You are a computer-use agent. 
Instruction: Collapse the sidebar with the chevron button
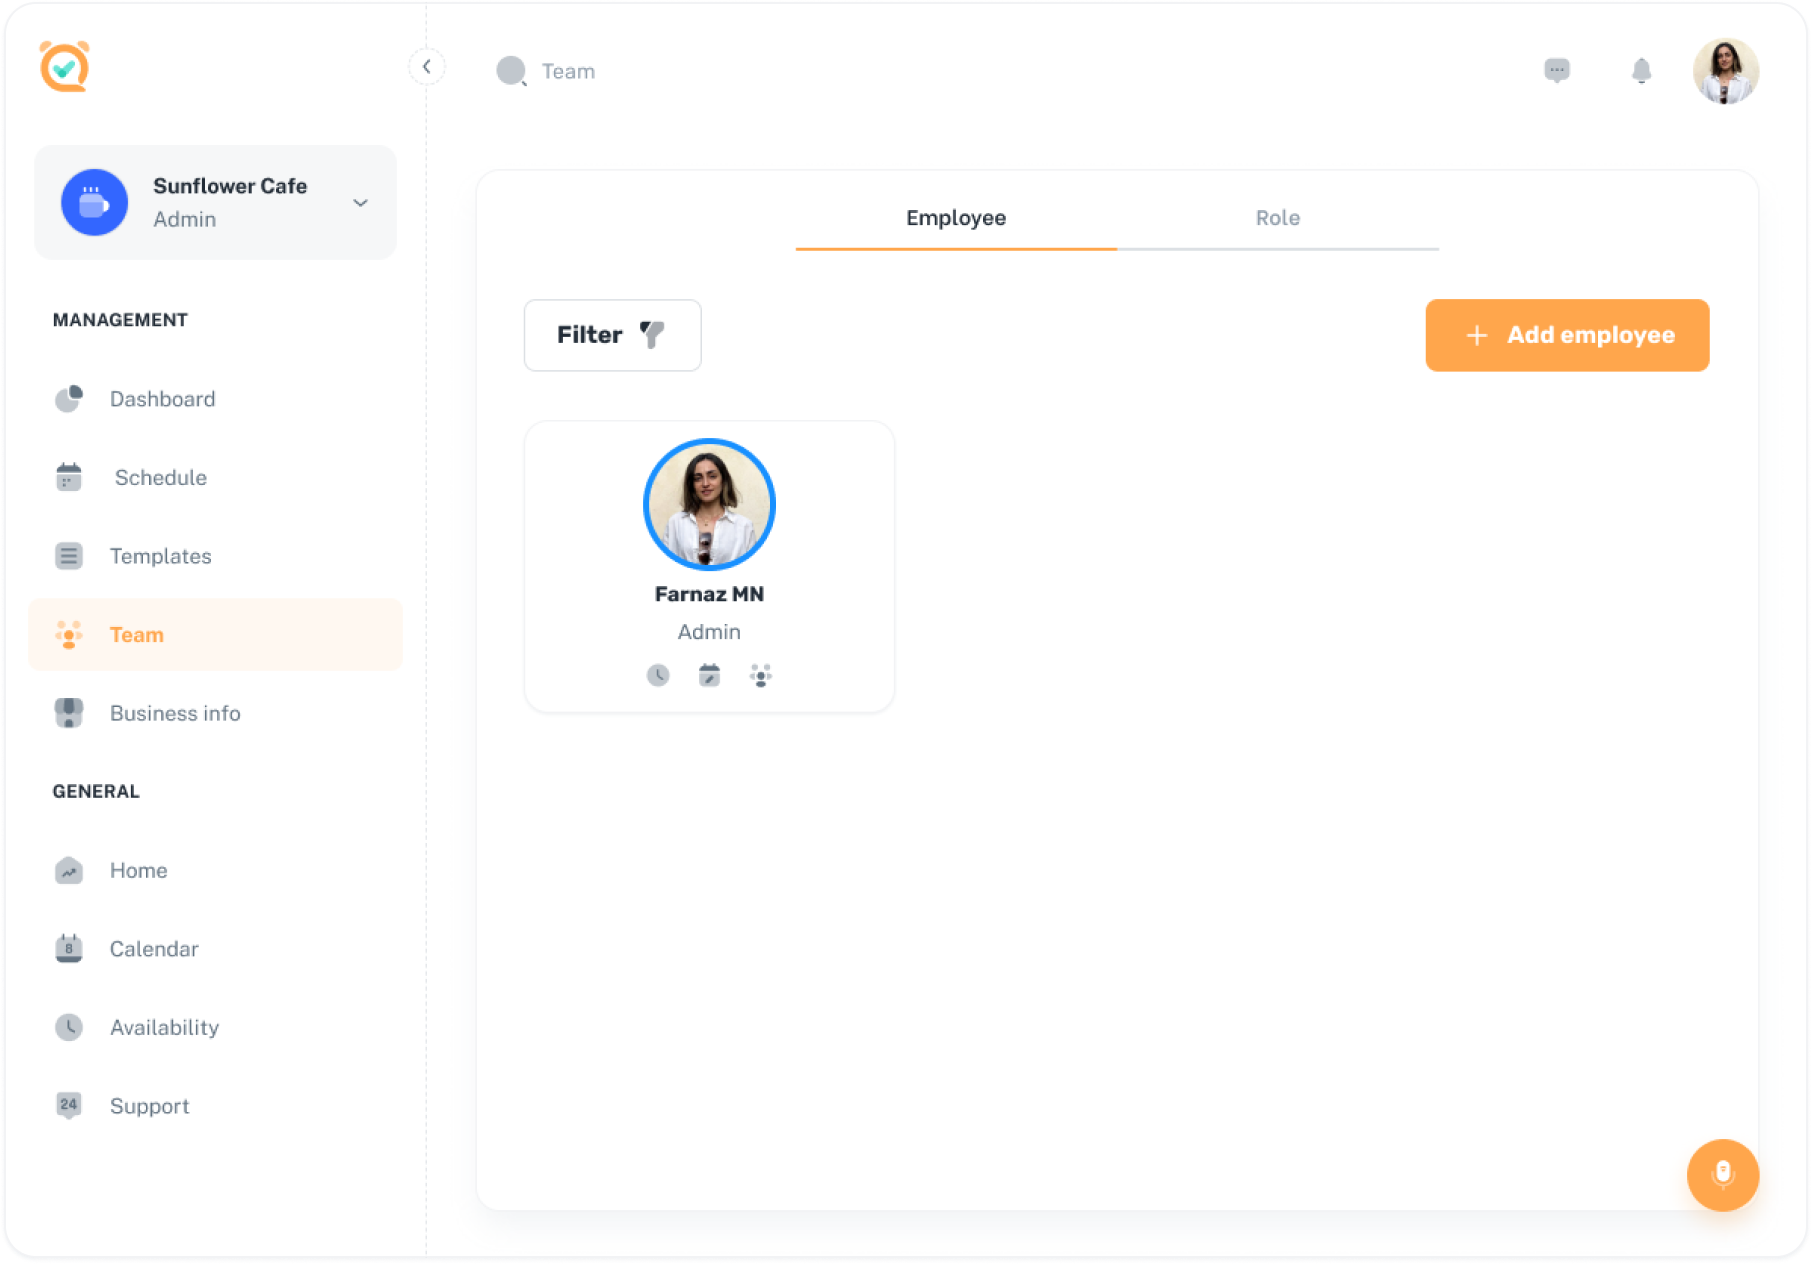point(427,67)
